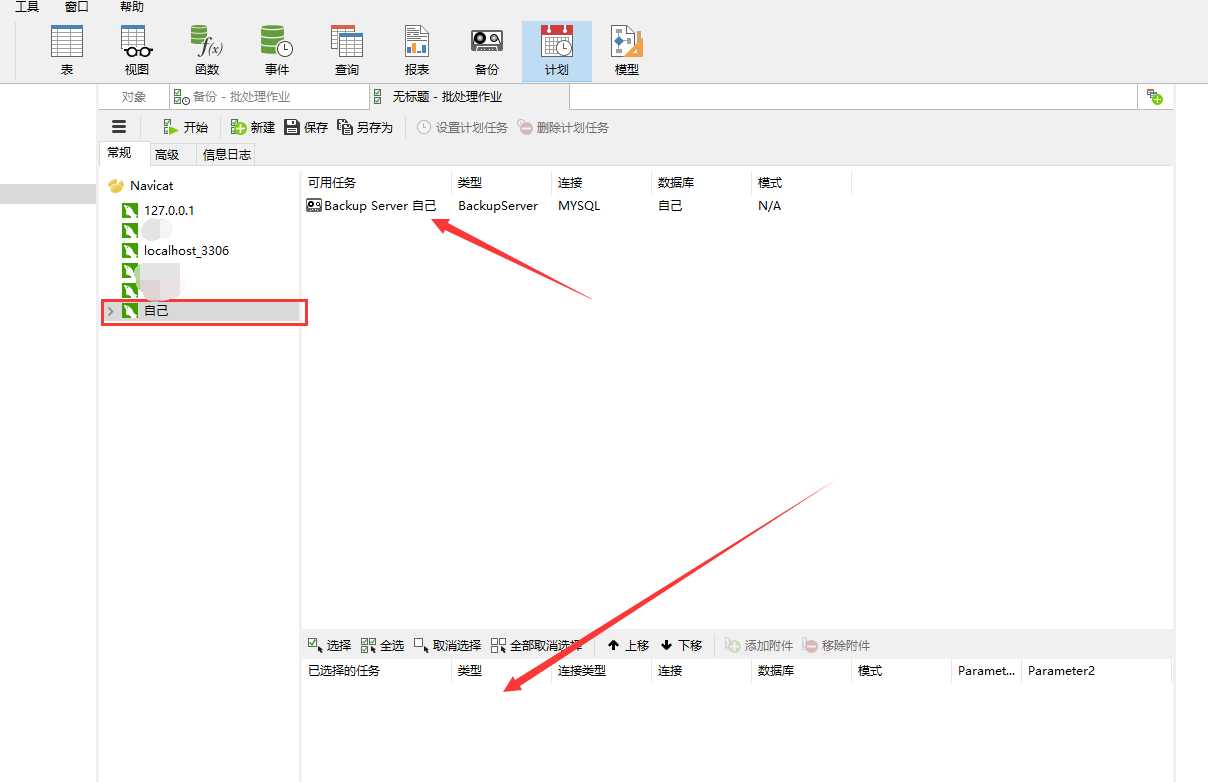Click 设置计划任务 button
Screen dimensions: 1208x782
click(x=462, y=127)
